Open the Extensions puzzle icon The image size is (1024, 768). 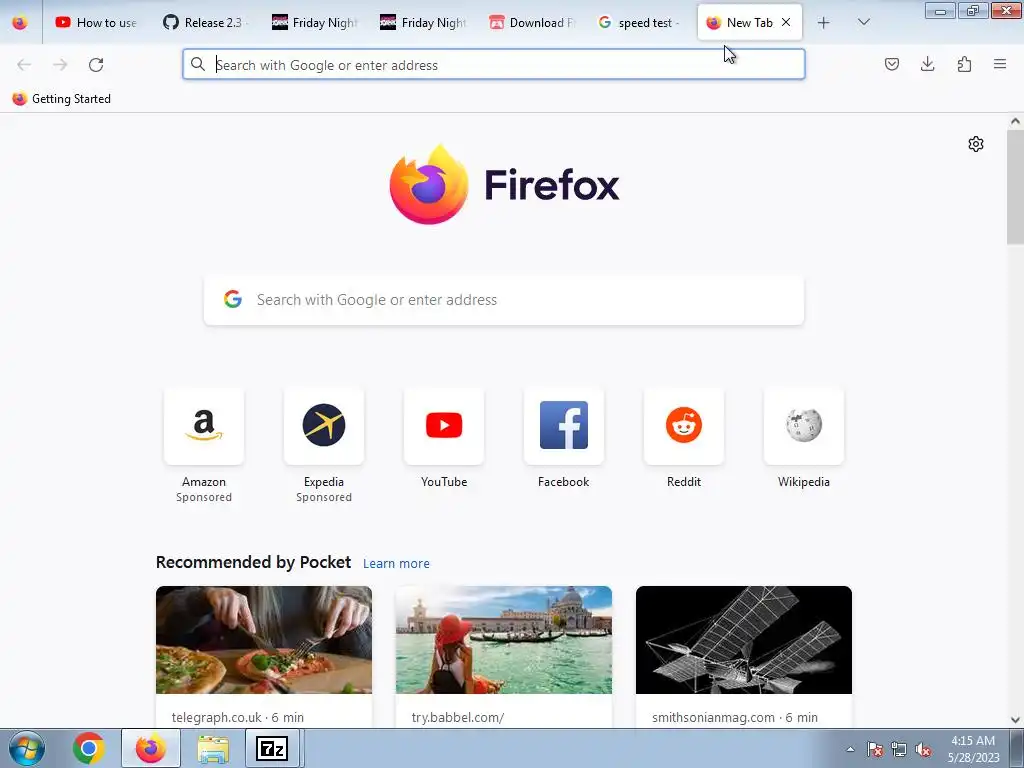point(964,65)
